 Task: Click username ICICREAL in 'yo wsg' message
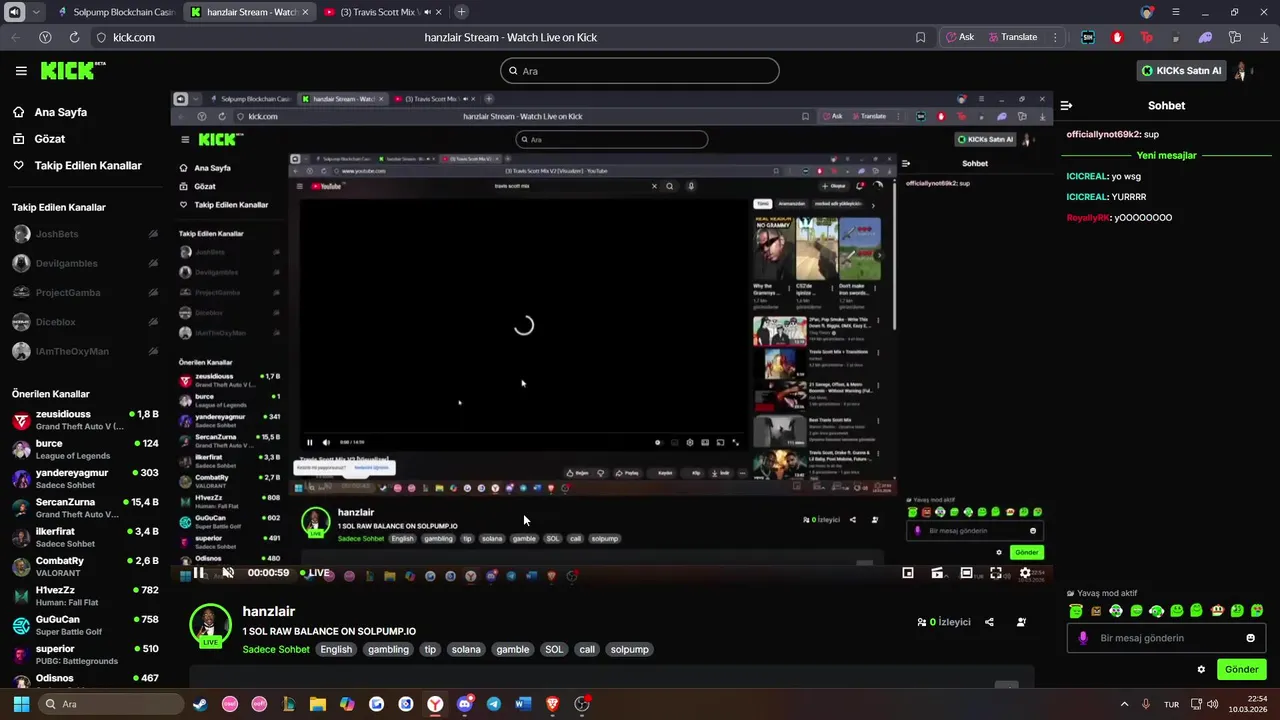[x=1087, y=176]
